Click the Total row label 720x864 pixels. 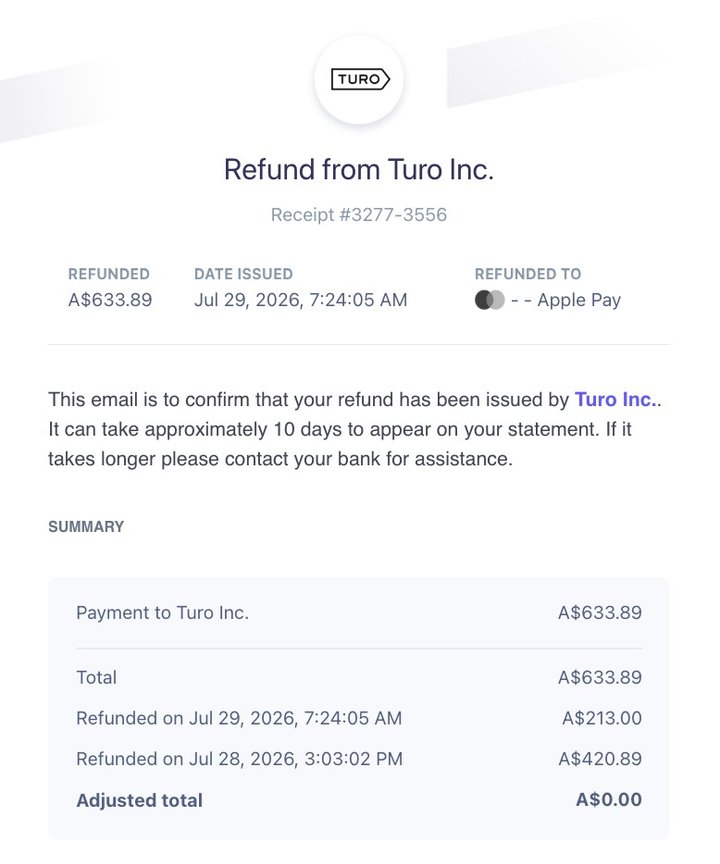click(96, 677)
